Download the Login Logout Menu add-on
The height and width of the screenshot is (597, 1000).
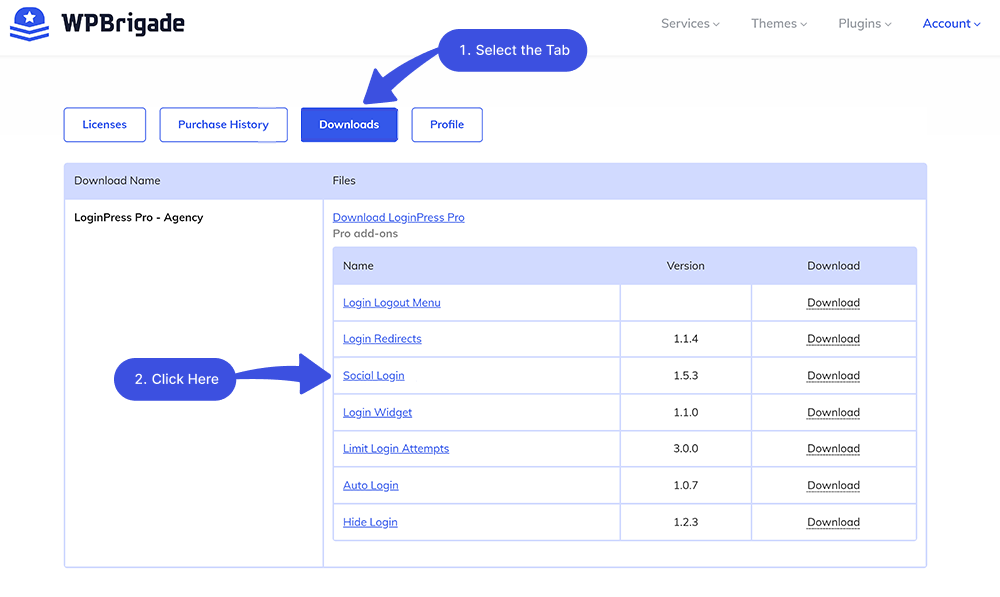tap(834, 303)
